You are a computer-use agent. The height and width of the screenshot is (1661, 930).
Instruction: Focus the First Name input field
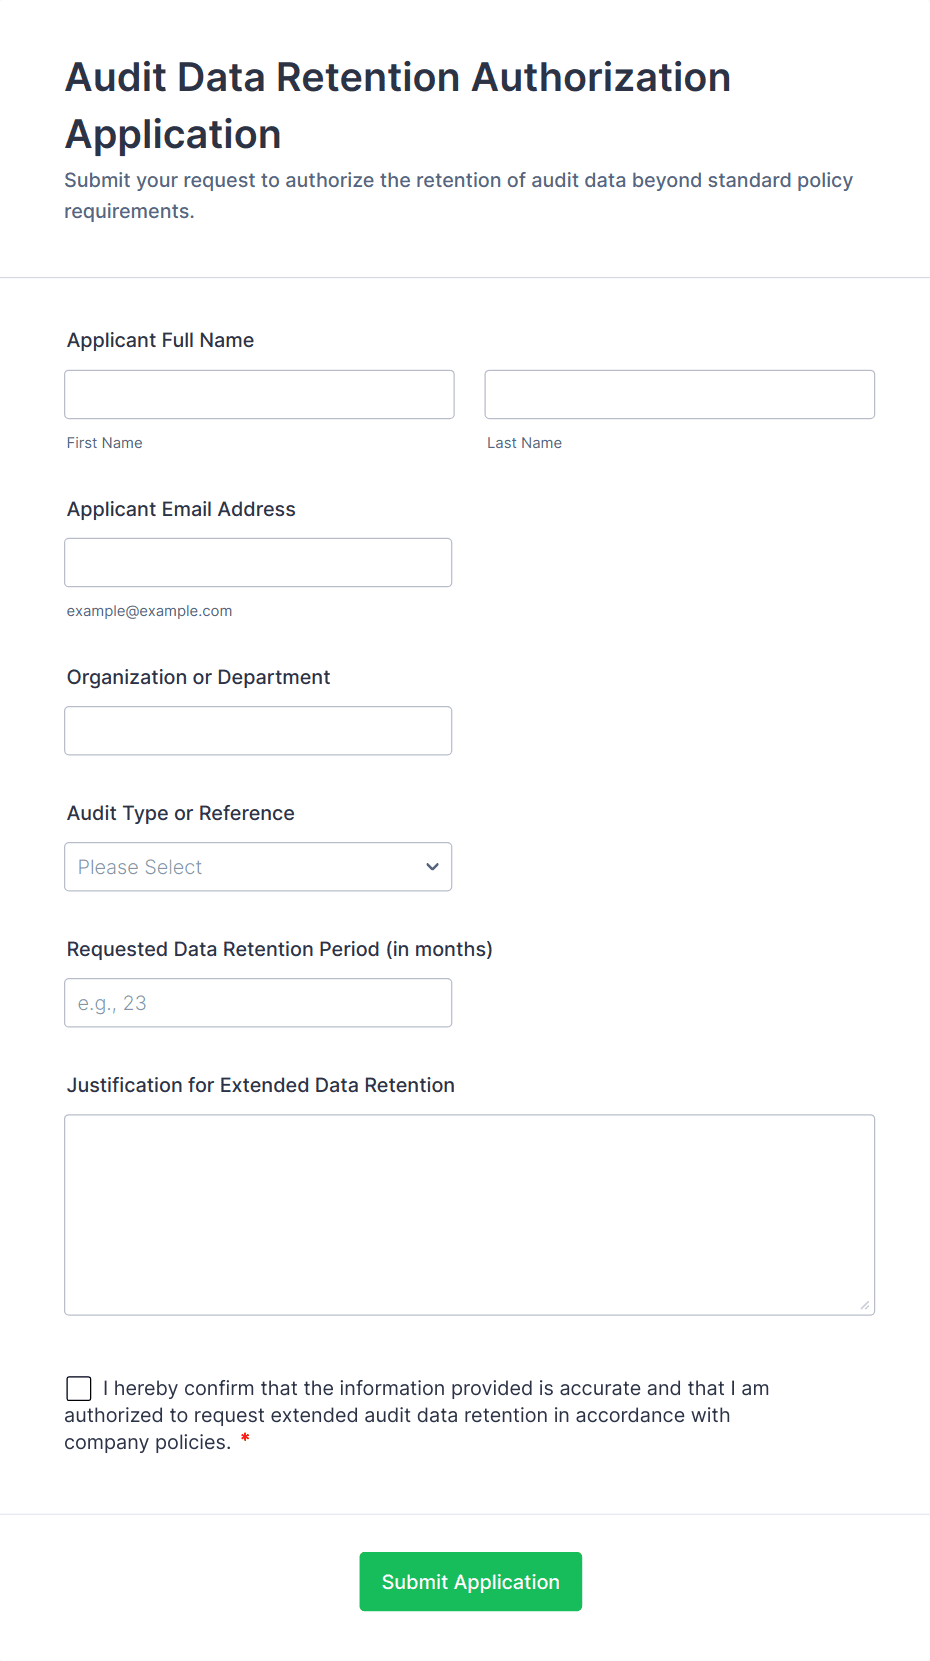pyautogui.click(x=259, y=395)
